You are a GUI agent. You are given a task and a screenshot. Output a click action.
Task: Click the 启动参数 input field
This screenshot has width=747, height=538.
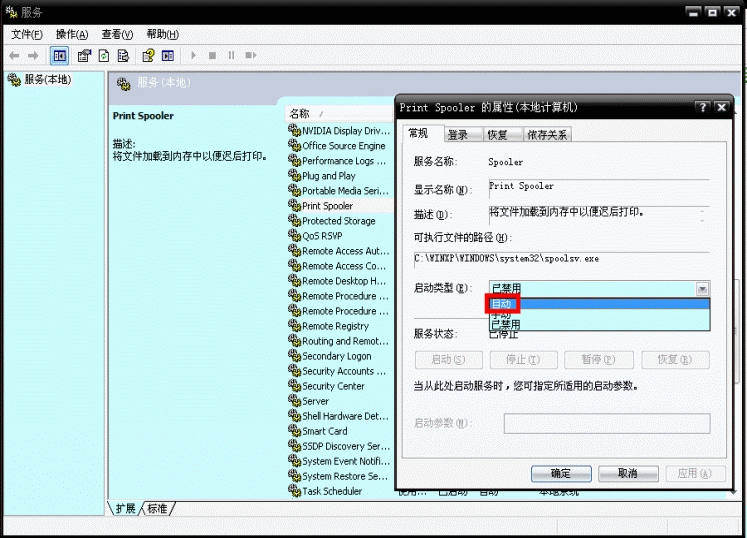[x=607, y=423]
